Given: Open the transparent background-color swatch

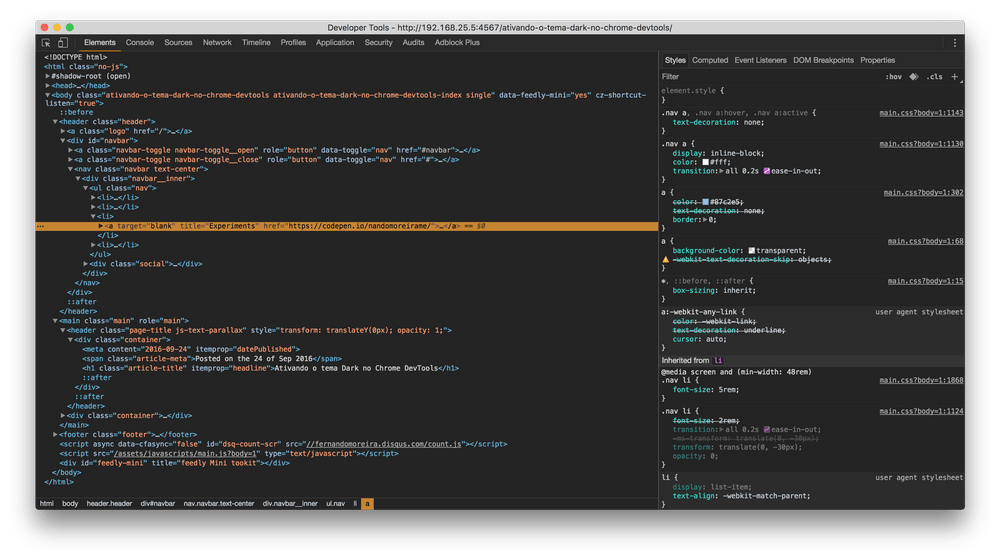Looking at the screenshot, I should (751, 251).
